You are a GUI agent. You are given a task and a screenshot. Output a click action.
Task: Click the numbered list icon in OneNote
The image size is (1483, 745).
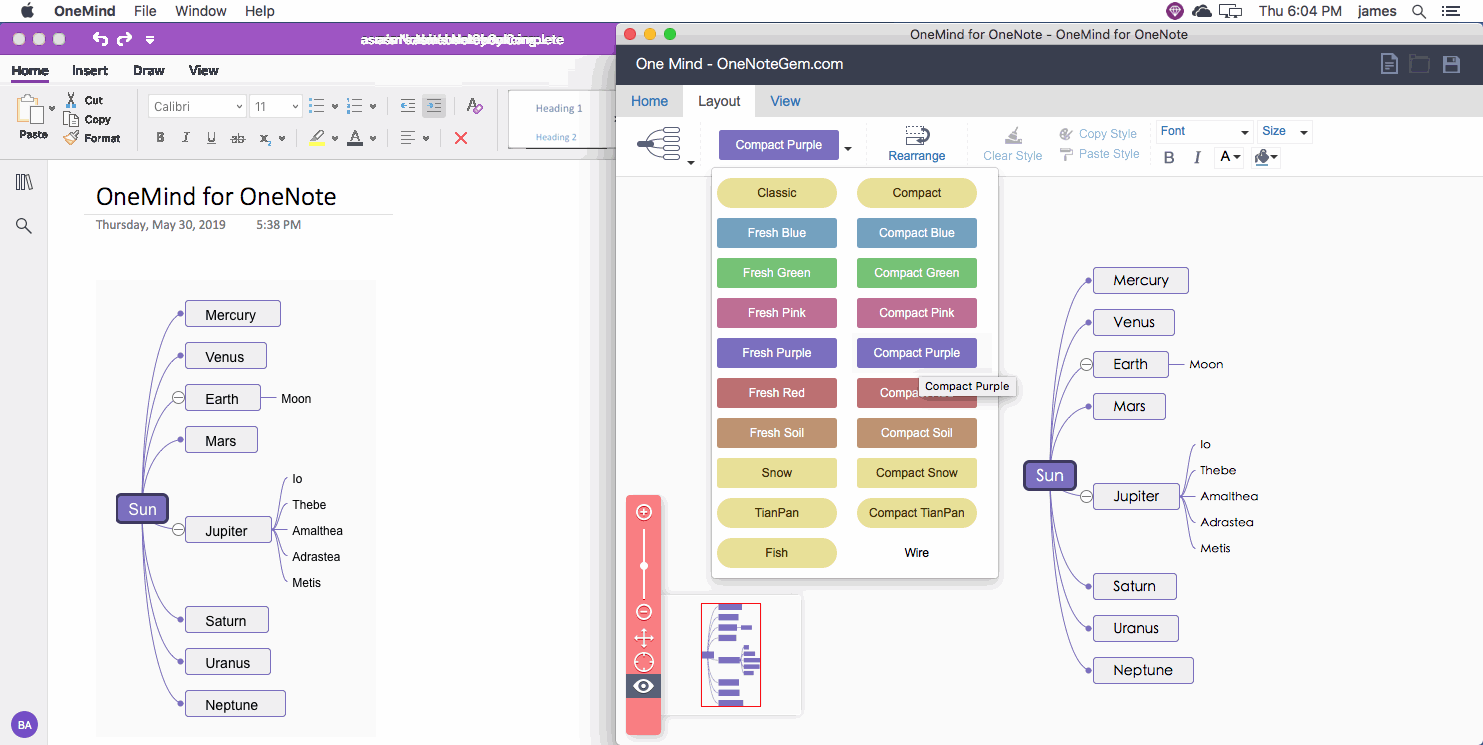(x=354, y=106)
